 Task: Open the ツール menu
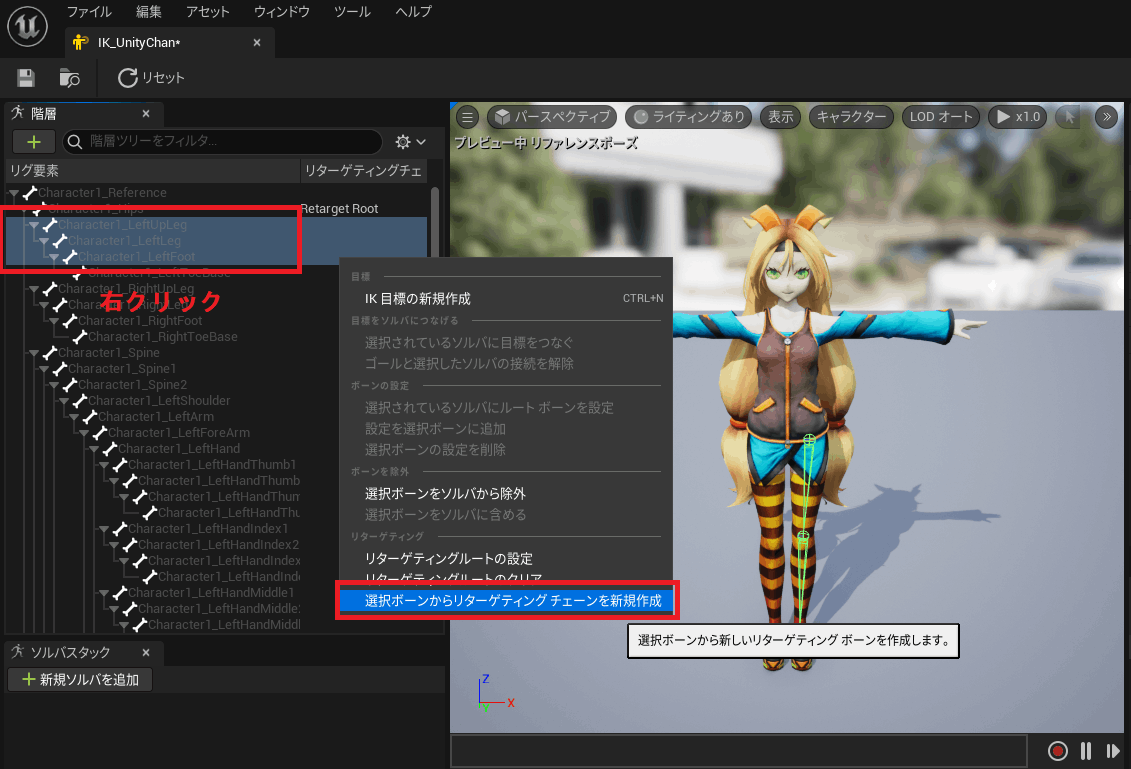point(352,12)
